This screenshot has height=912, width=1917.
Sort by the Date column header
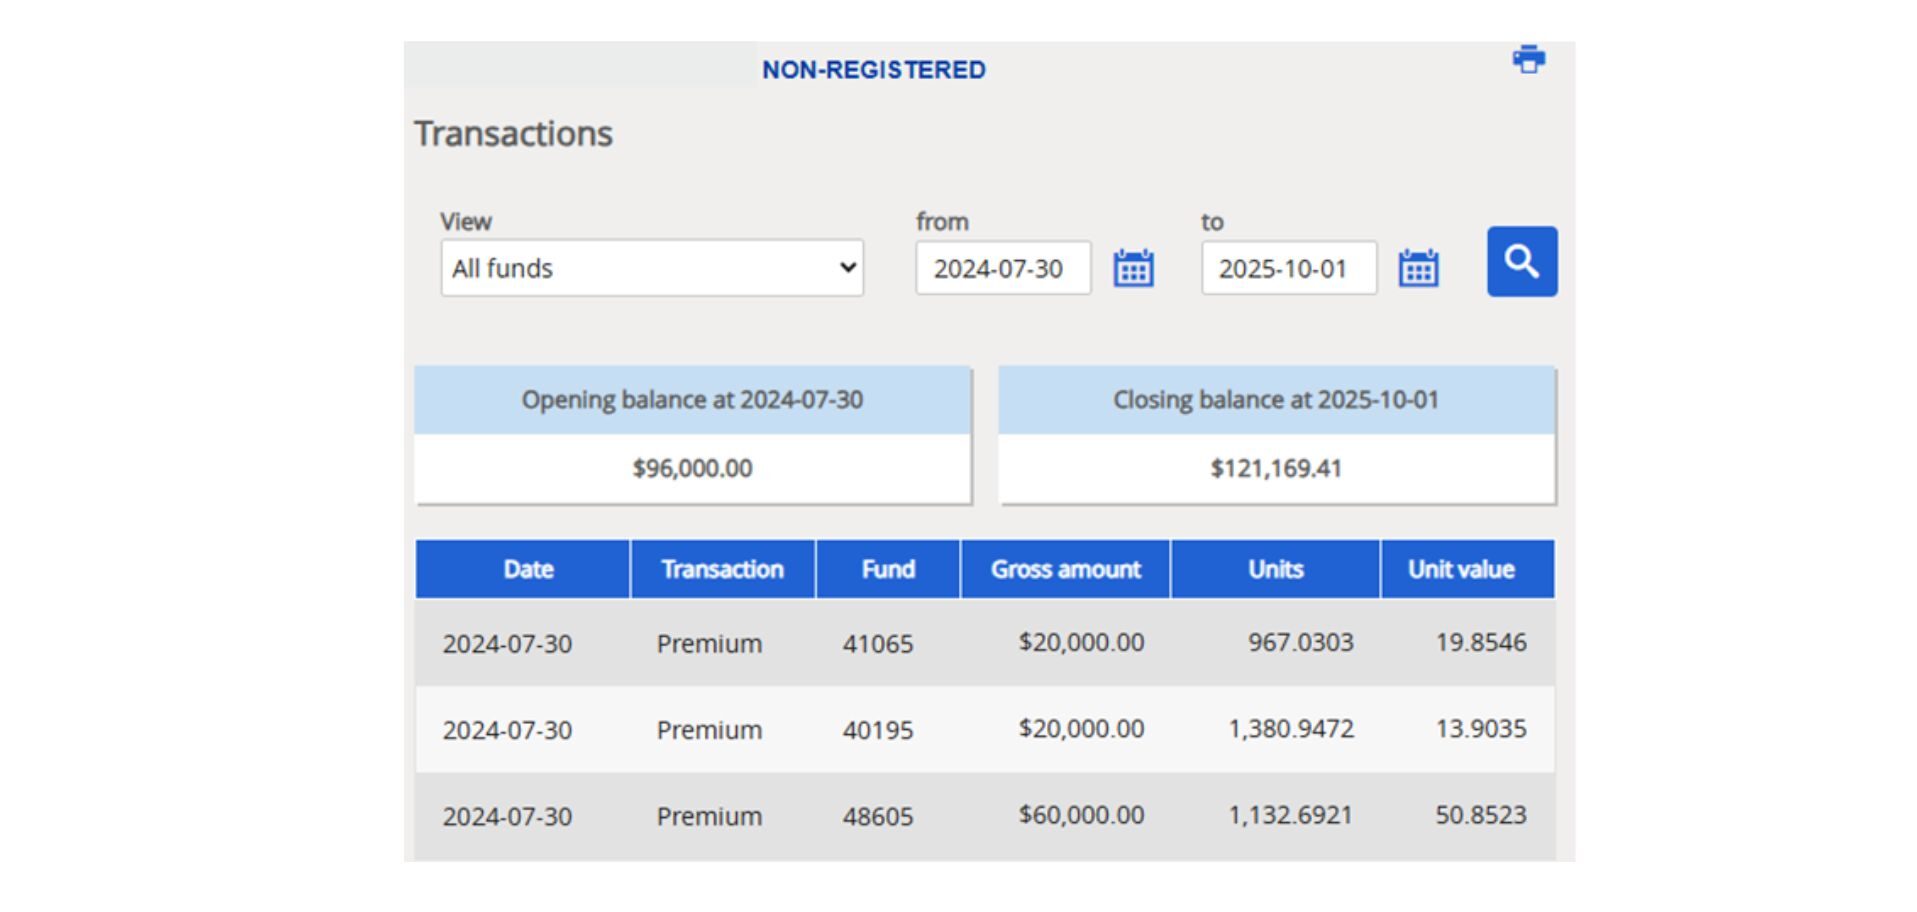pos(527,569)
